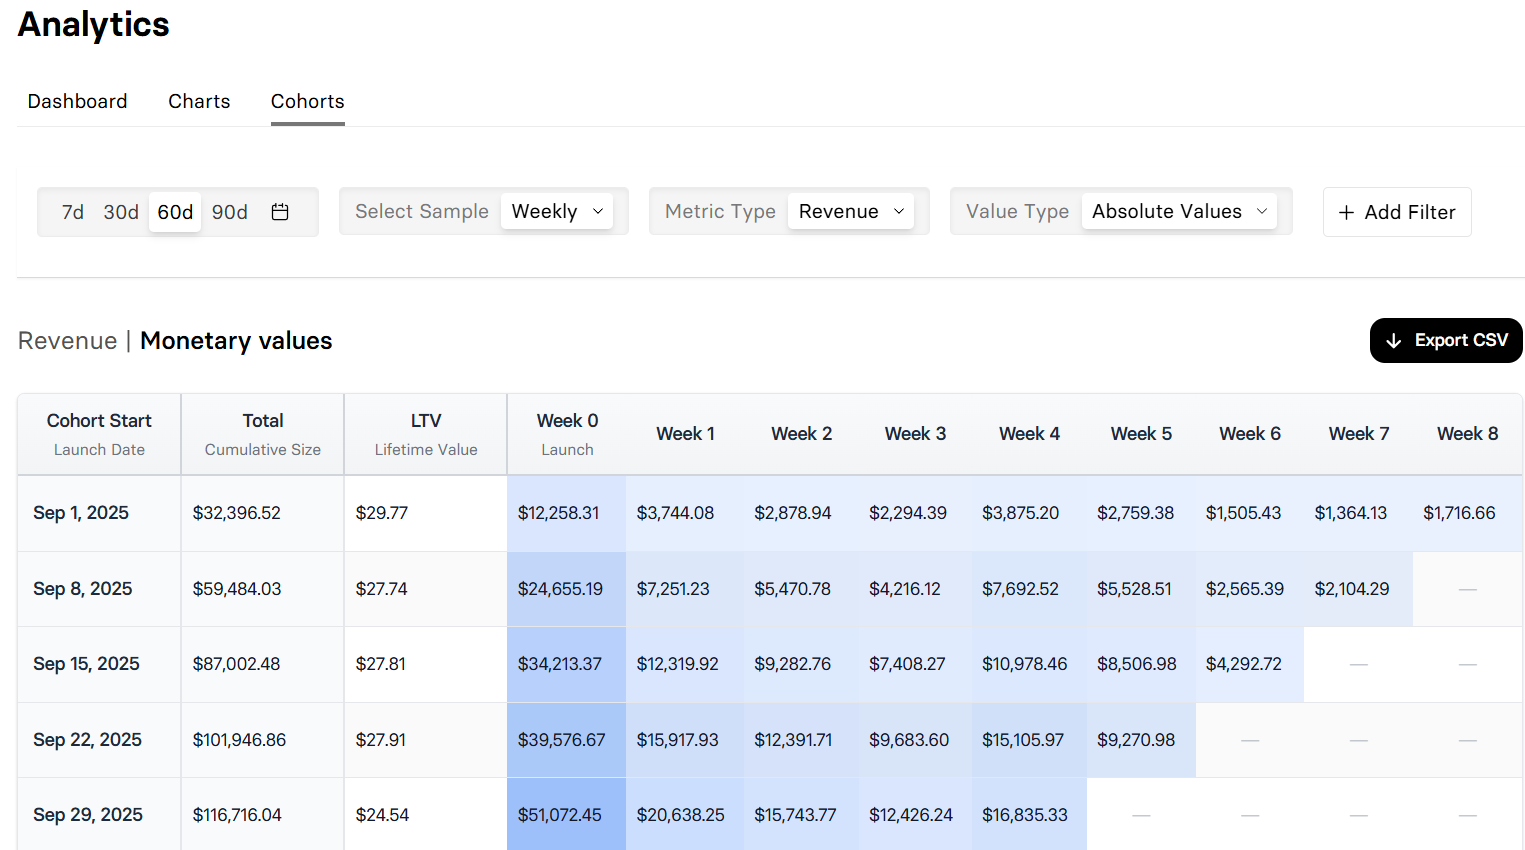Click the $24,655.19 Week 0 cell
The width and height of the screenshot is (1525, 850).
567,589
